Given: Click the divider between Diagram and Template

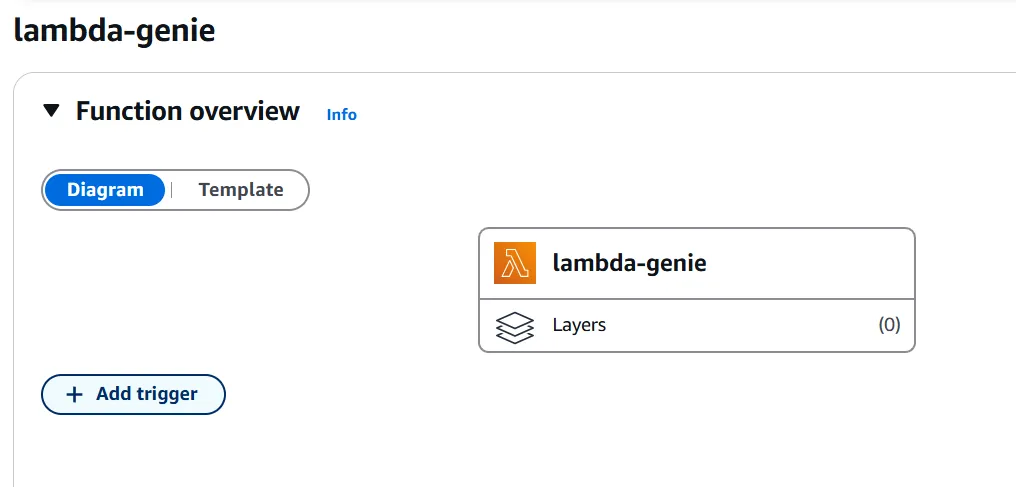Looking at the screenshot, I should 171,190.
